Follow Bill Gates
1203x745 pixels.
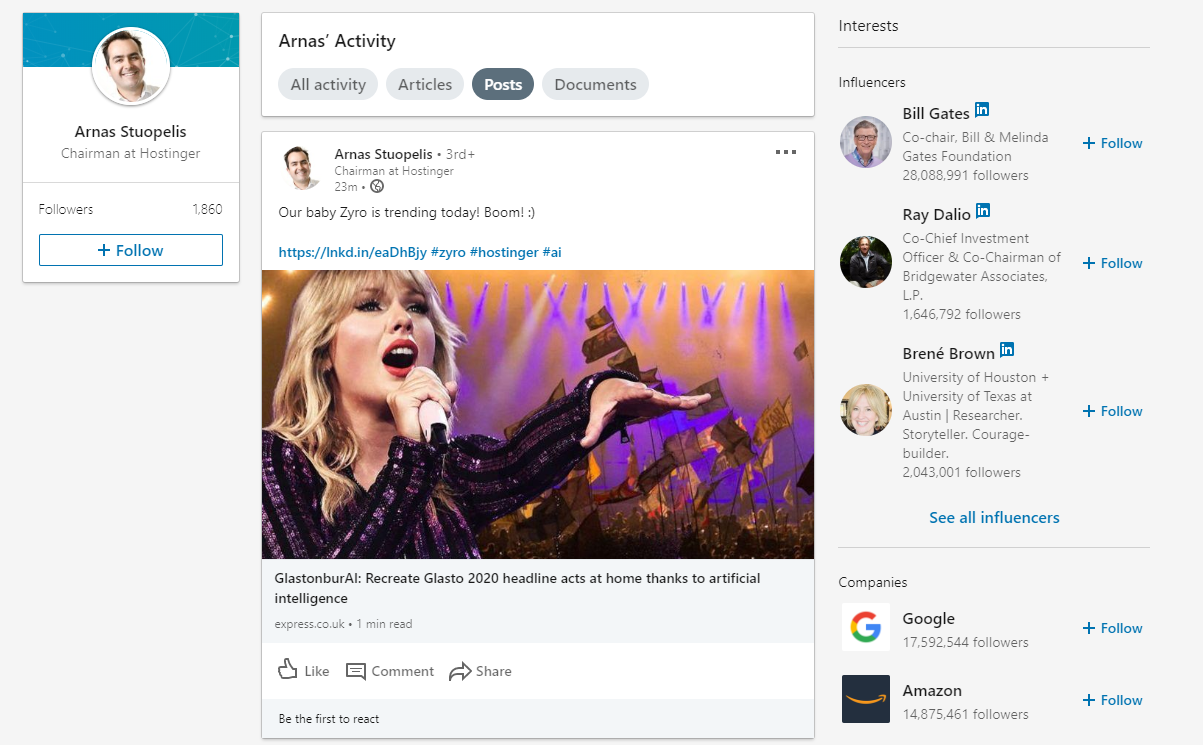pos(1112,143)
